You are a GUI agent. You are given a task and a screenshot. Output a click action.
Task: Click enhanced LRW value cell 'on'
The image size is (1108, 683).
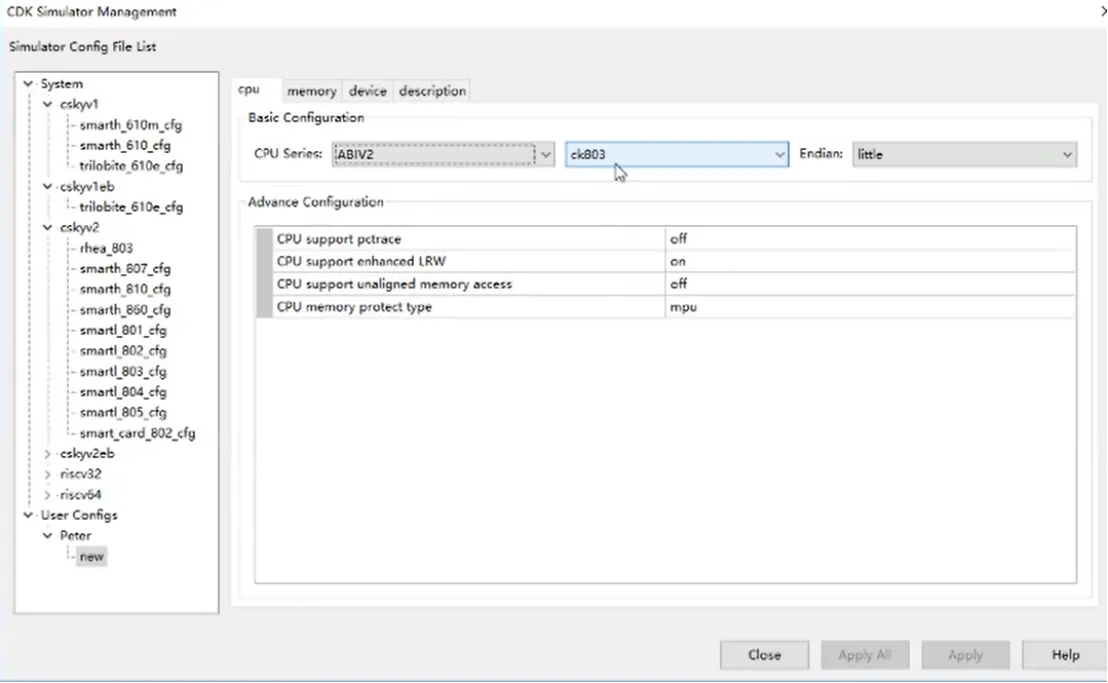pyautogui.click(x=870, y=261)
